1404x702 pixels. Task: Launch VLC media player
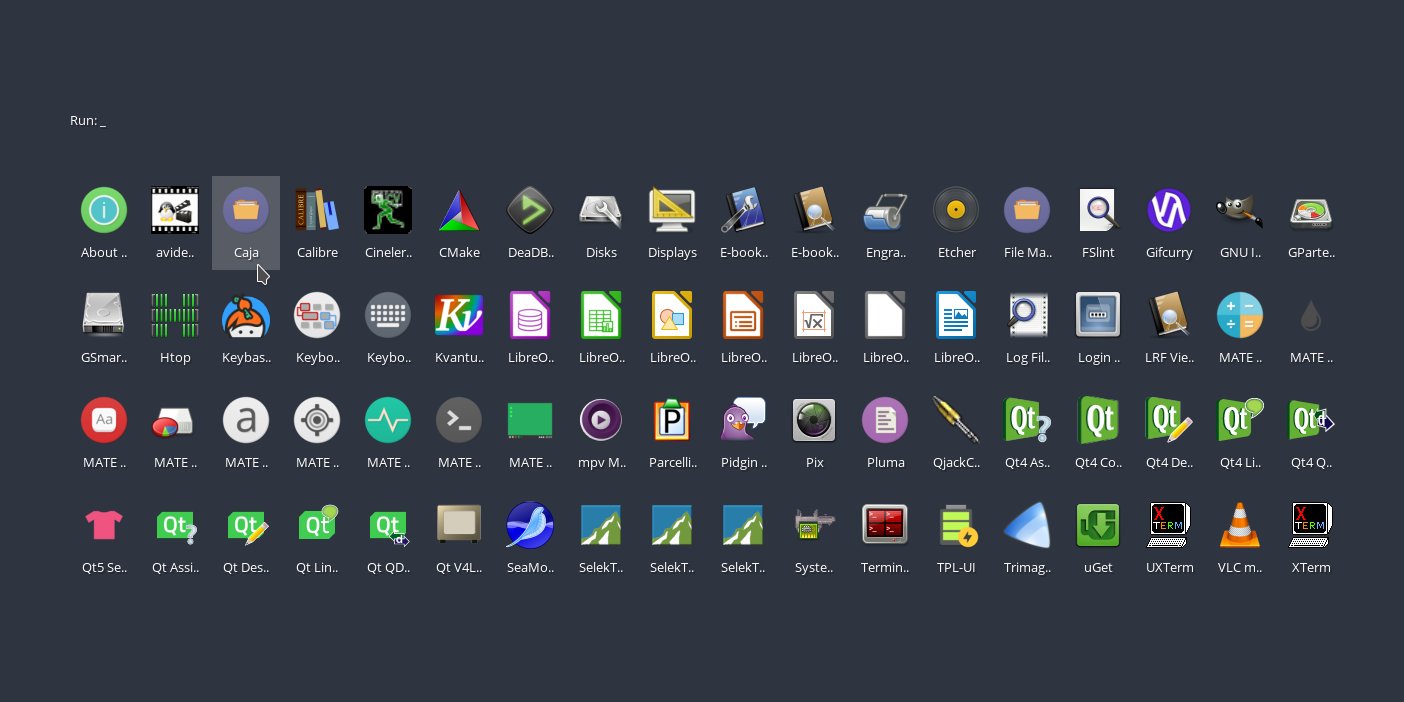[x=1240, y=538]
